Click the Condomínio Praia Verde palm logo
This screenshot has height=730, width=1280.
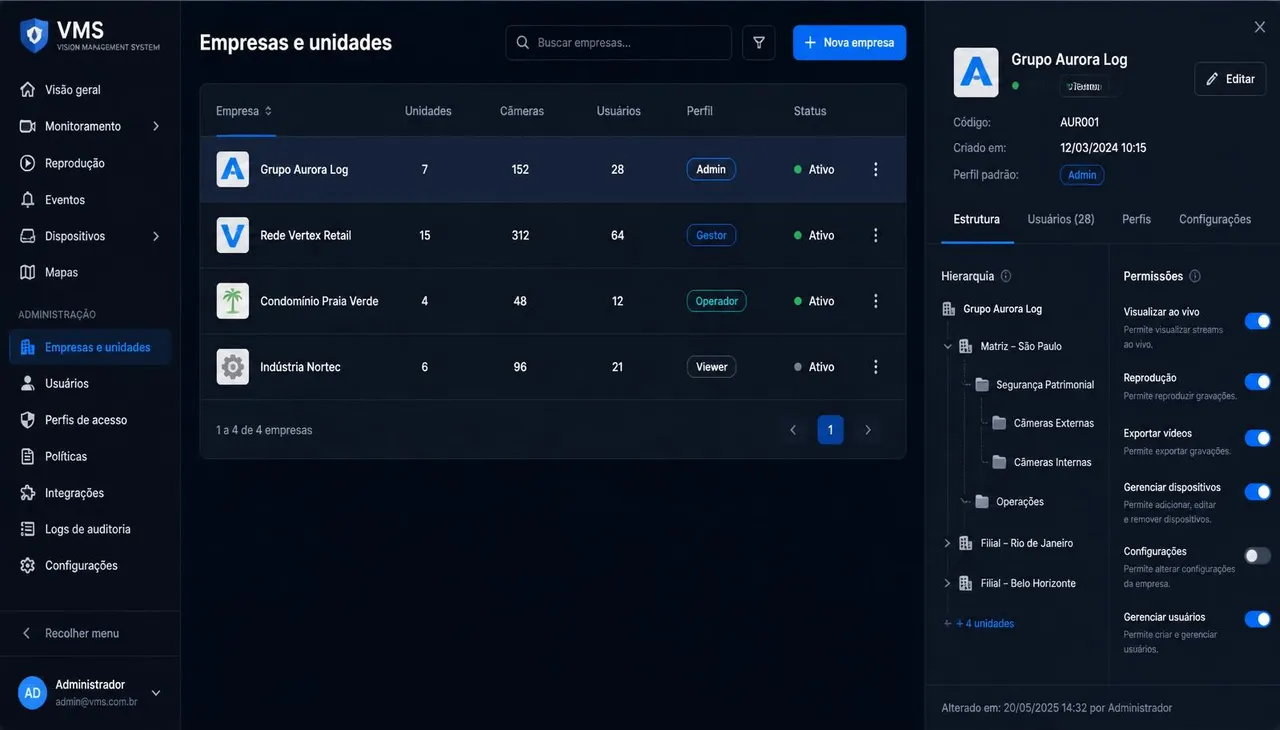tap(233, 301)
